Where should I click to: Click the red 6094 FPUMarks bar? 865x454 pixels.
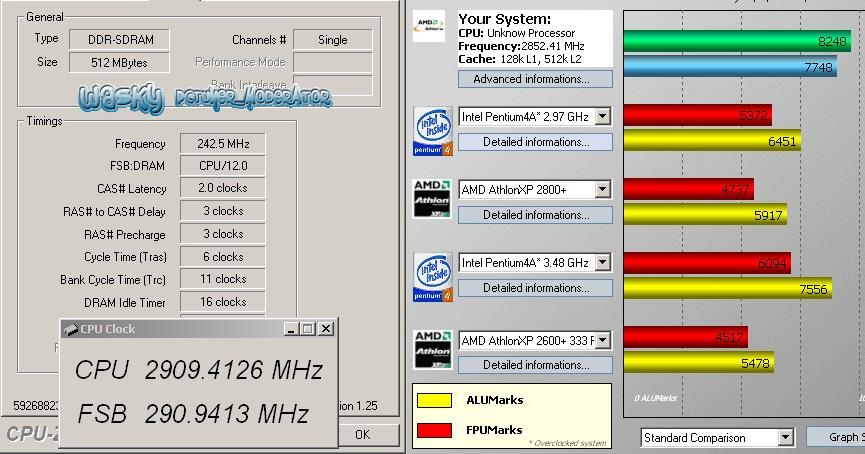[707, 263]
